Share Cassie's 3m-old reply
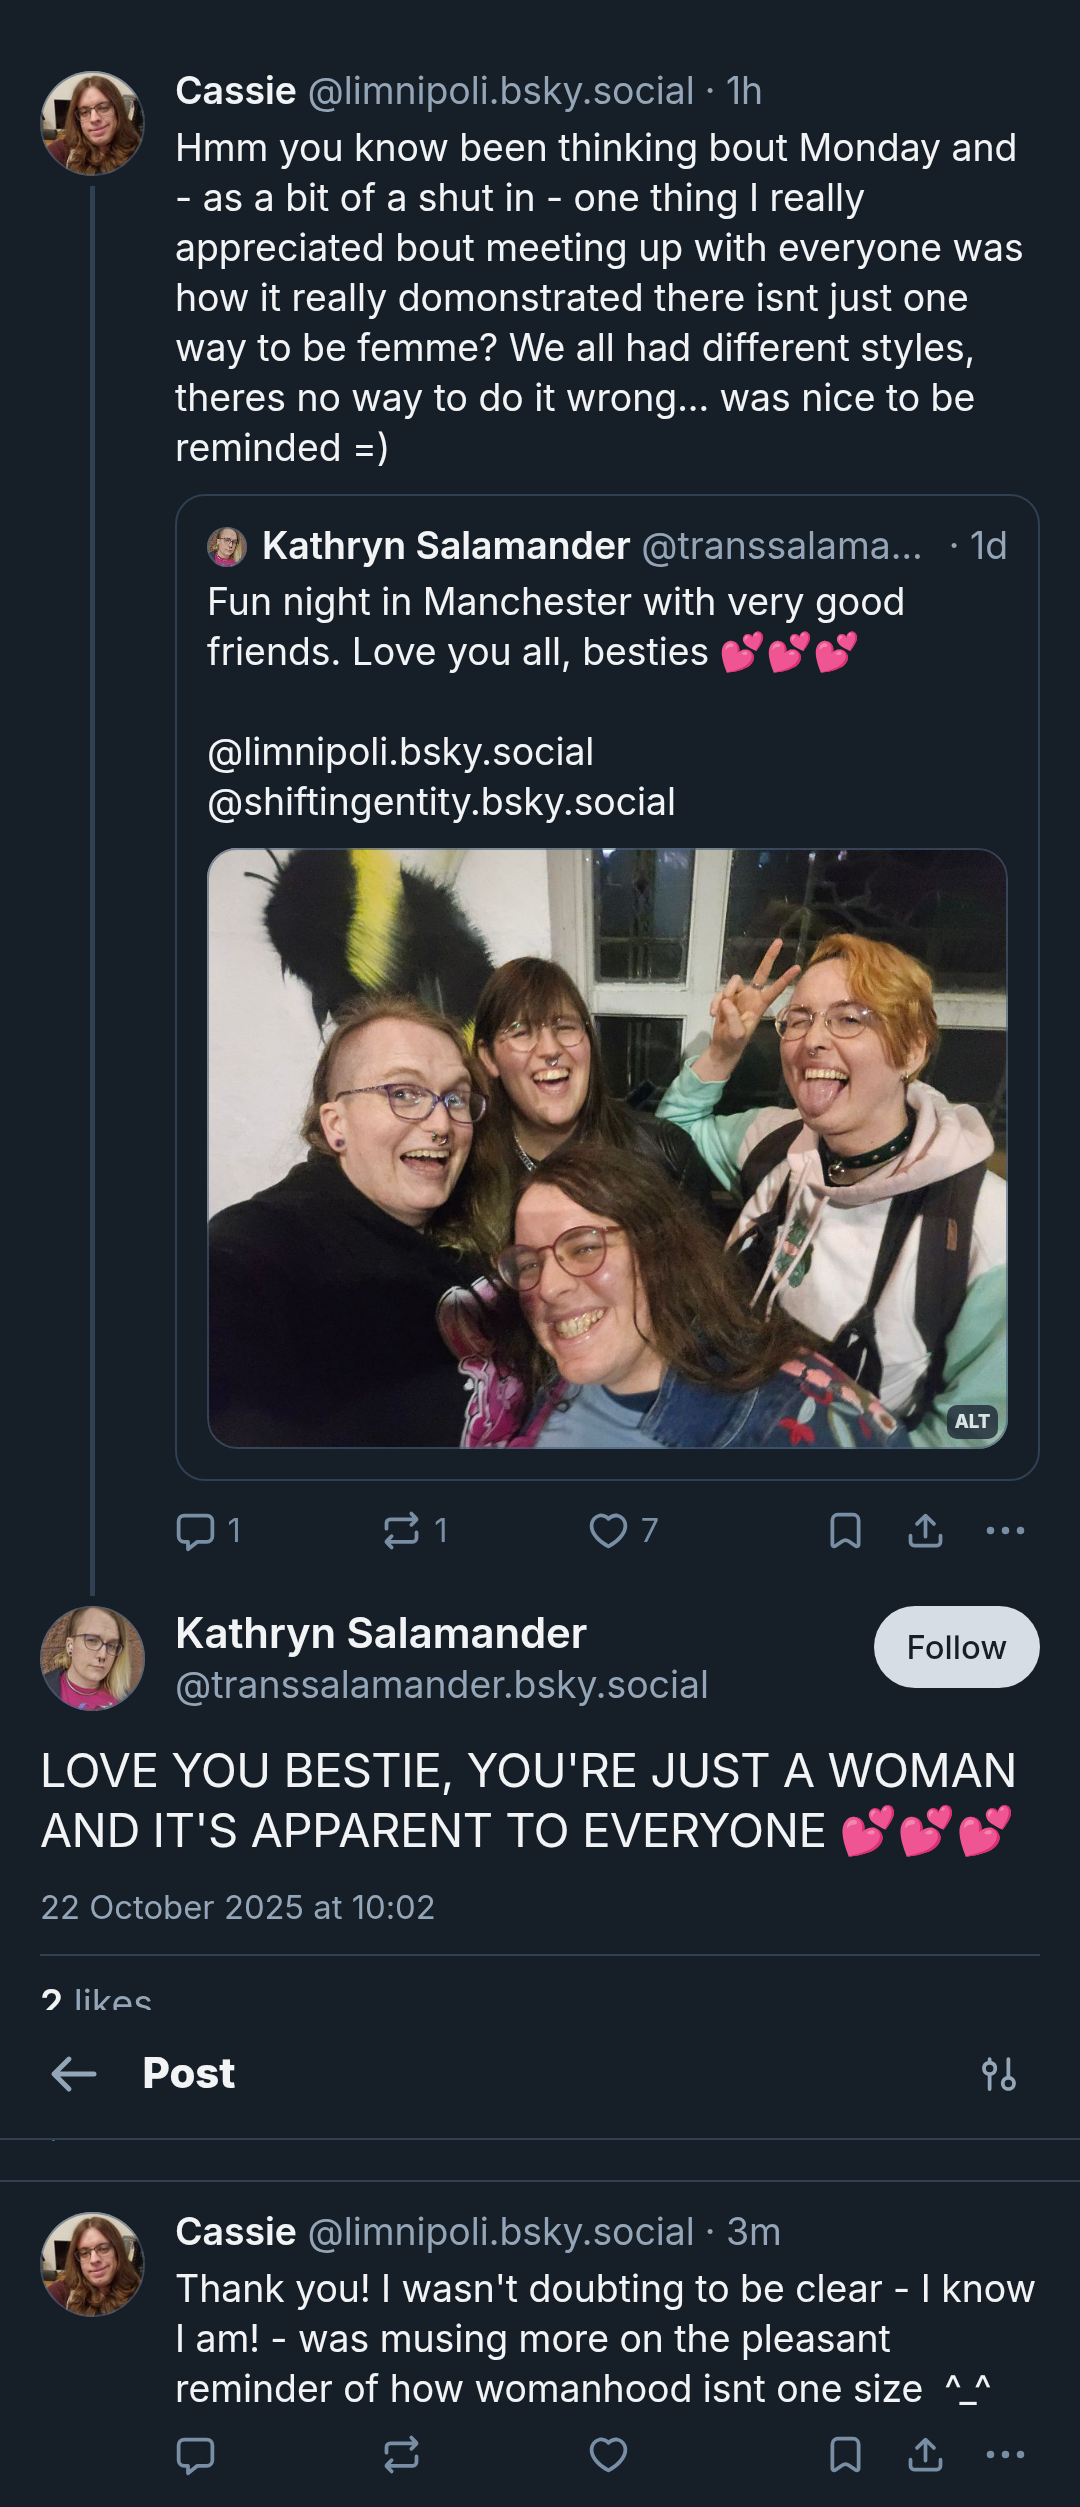This screenshot has height=2507, width=1080. coord(925,2454)
